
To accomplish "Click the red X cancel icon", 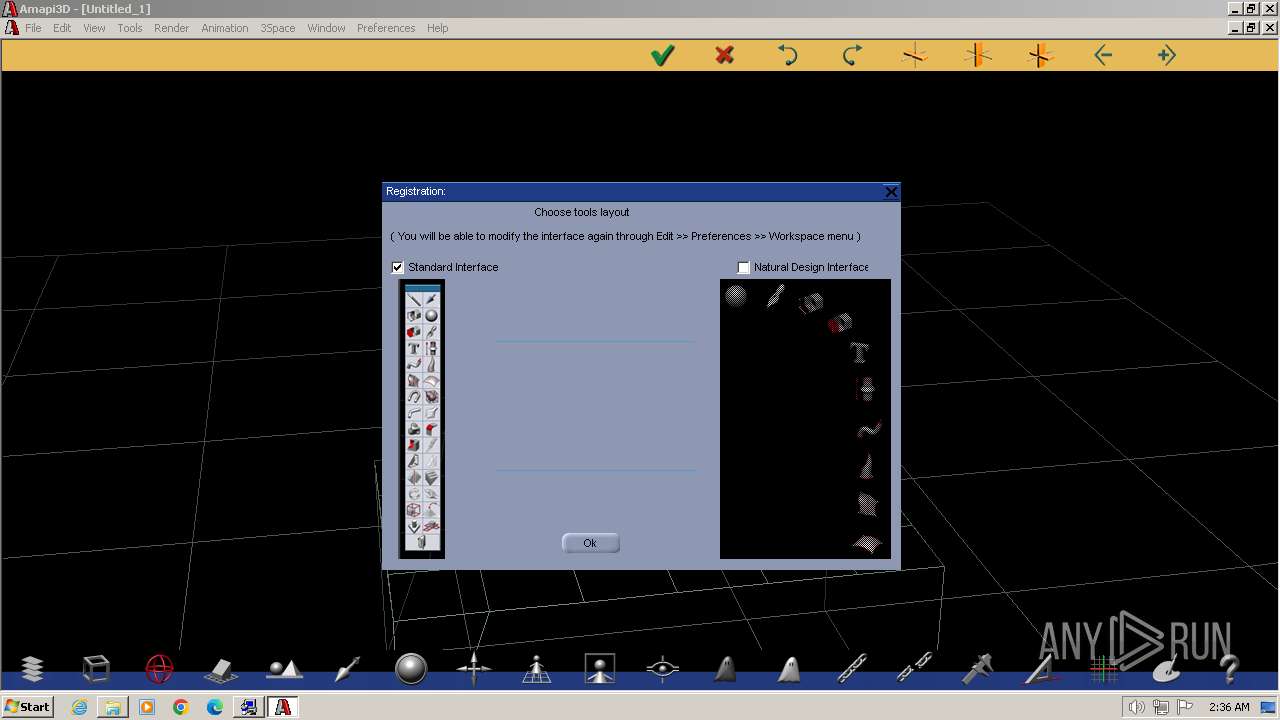I will pyautogui.click(x=725, y=56).
